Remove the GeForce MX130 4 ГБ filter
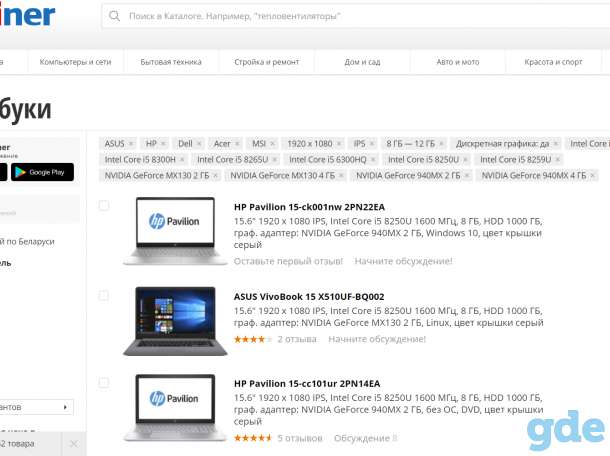Screen dimensions: 610x456 [341, 175]
